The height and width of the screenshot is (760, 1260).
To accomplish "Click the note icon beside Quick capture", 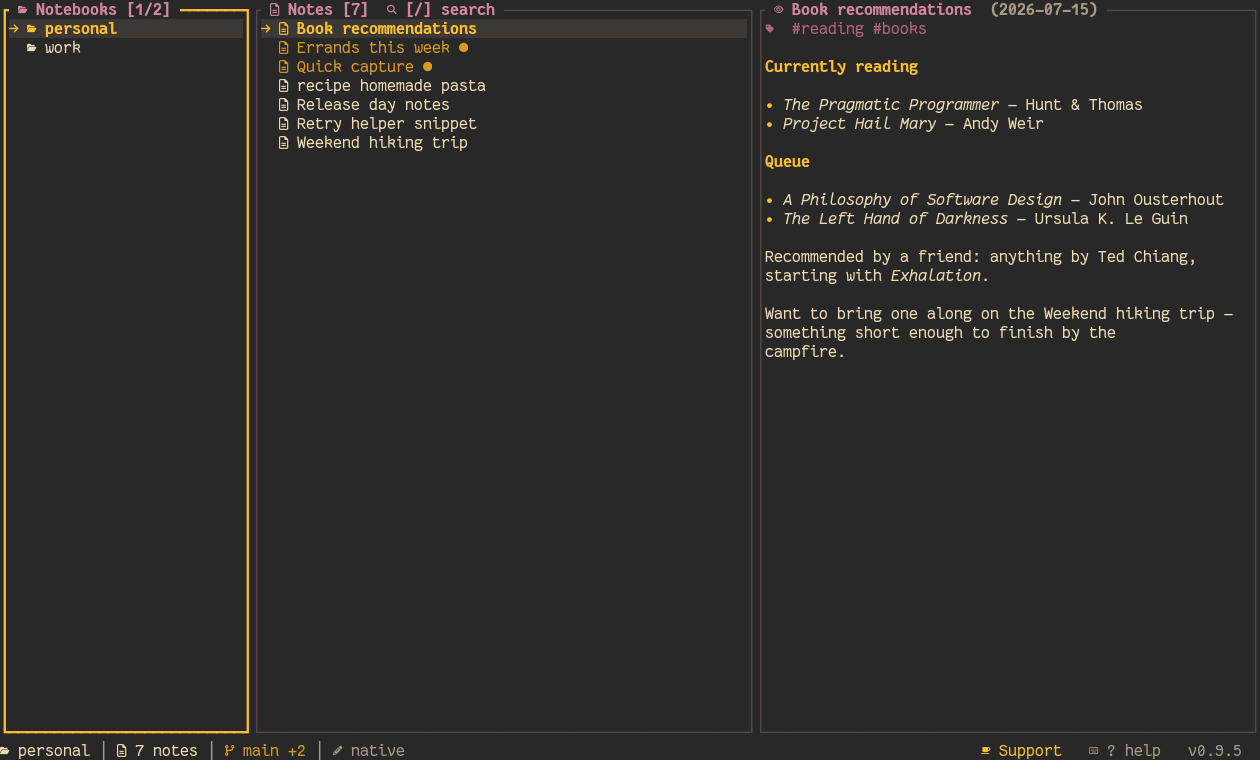I will (284, 67).
